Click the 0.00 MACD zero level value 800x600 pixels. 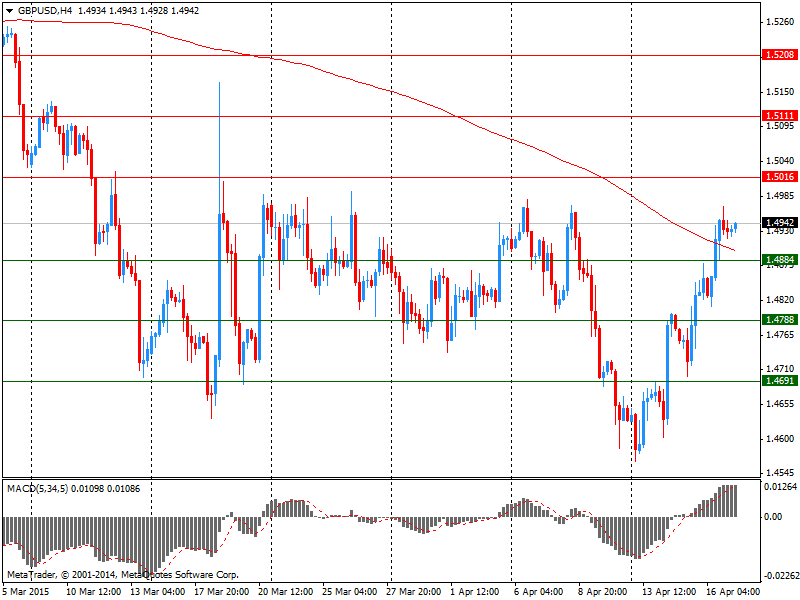pos(773,517)
